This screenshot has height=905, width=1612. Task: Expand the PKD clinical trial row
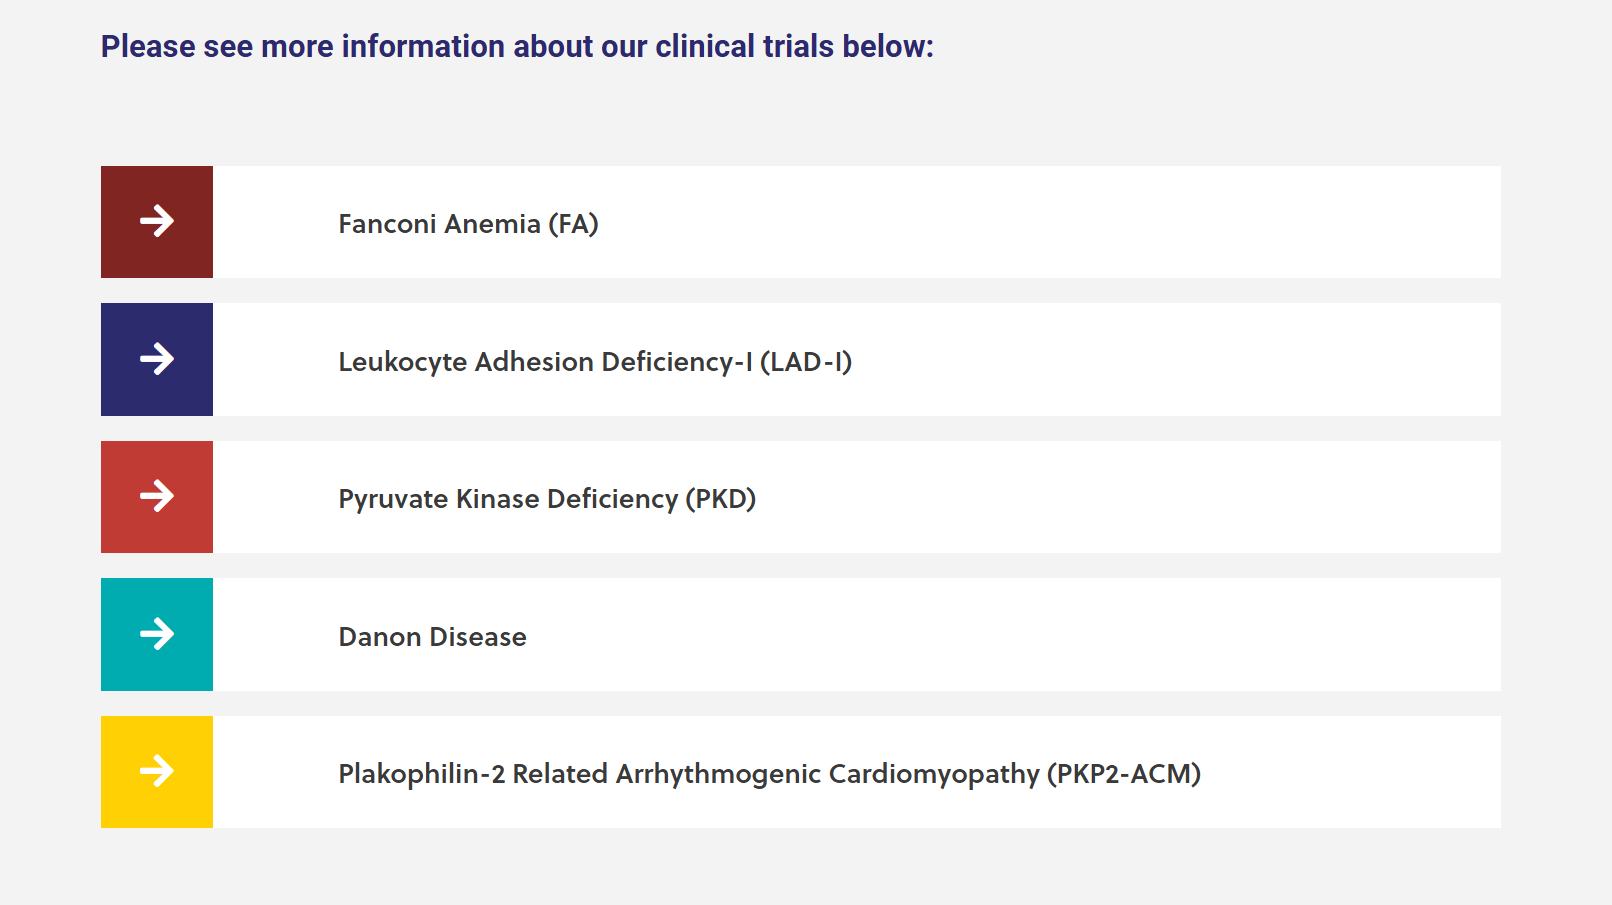[x=1100, y=497]
